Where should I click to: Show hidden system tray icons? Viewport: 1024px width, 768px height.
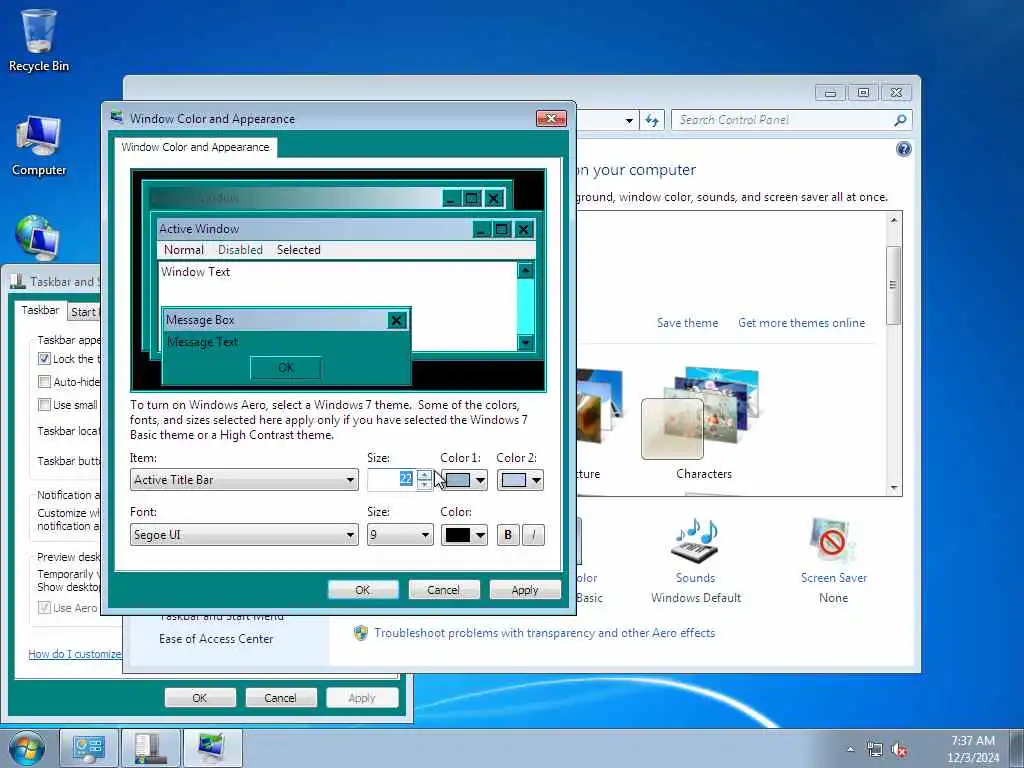(850, 749)
